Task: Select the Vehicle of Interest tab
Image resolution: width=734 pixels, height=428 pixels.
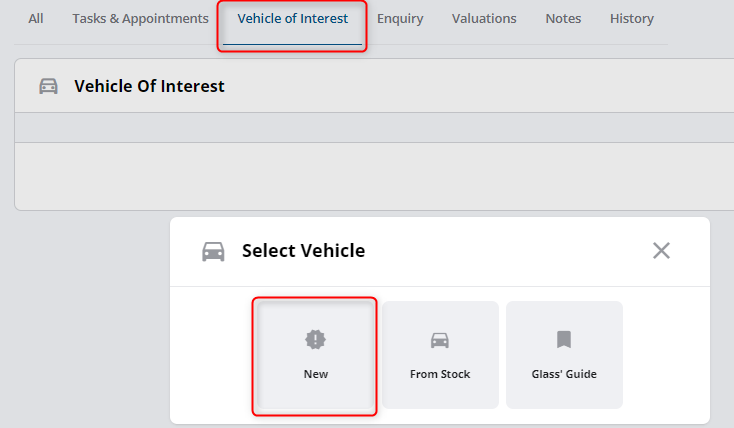Action: 293,19
